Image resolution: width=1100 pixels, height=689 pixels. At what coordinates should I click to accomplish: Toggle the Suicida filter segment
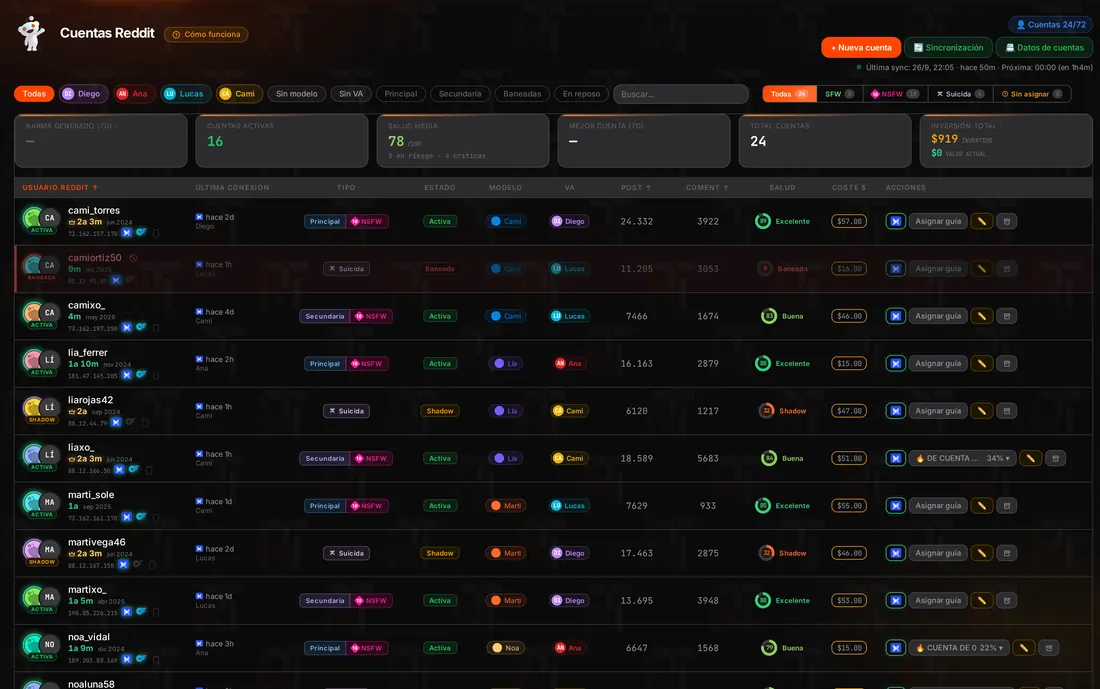(x=960, y=94)
